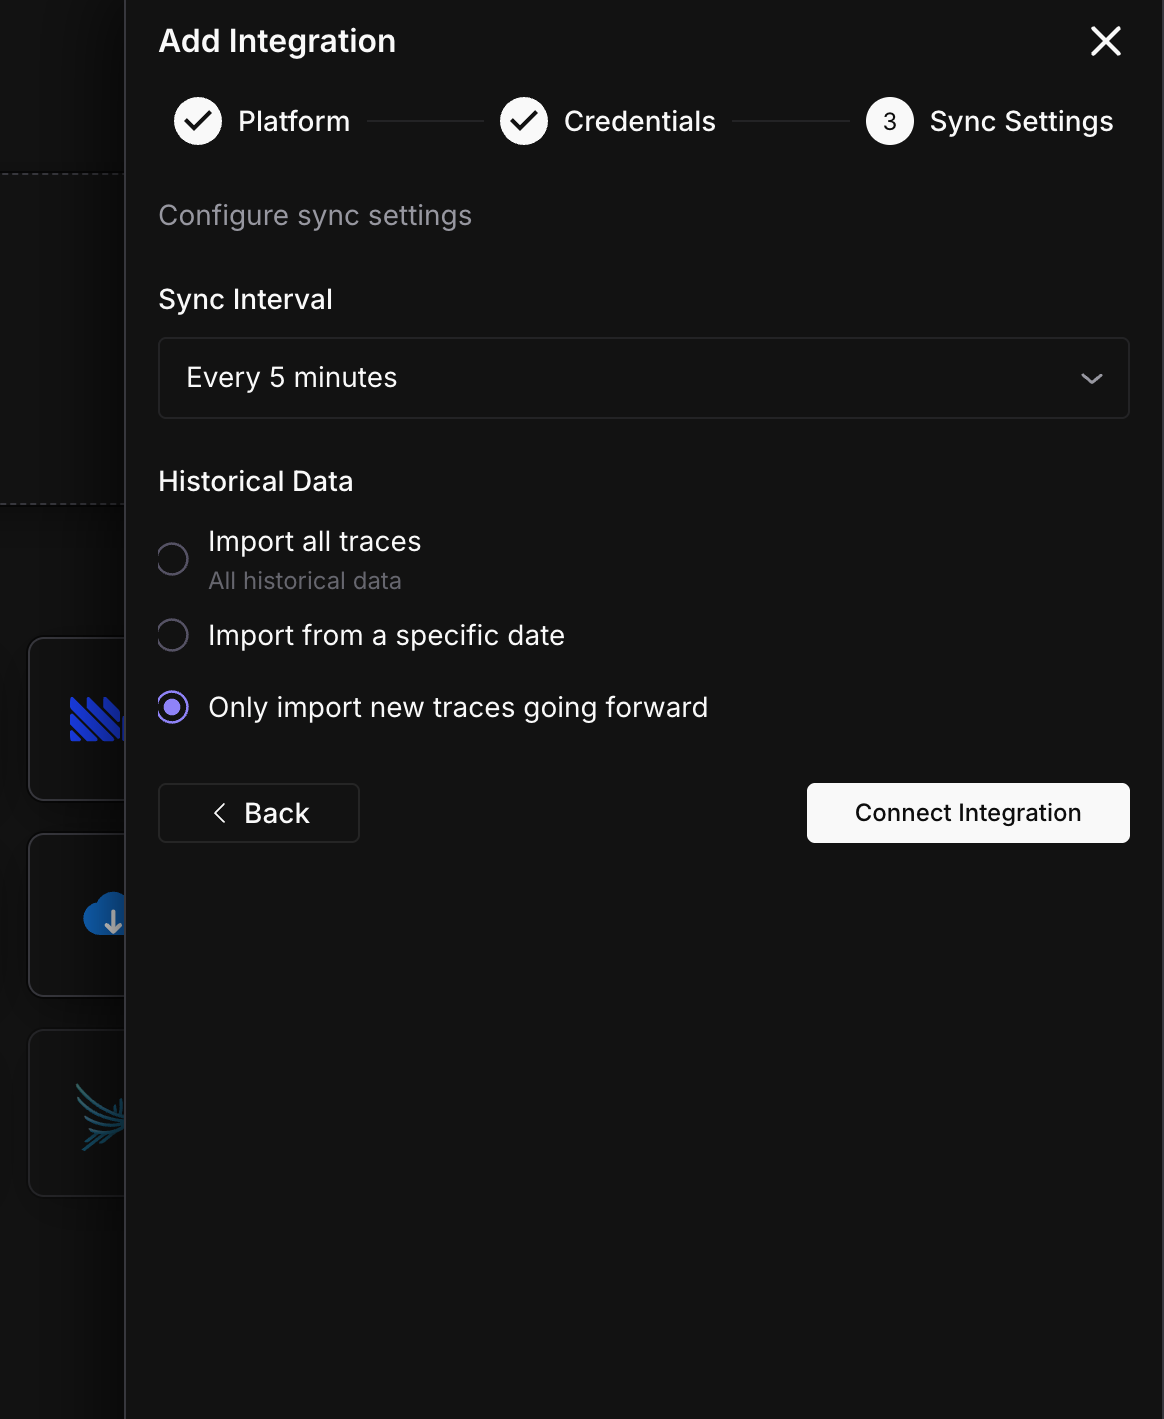Click the Platform step label
Image resolution: width=1164 pixels, height=1419 pixels.
tap(292, 120)
